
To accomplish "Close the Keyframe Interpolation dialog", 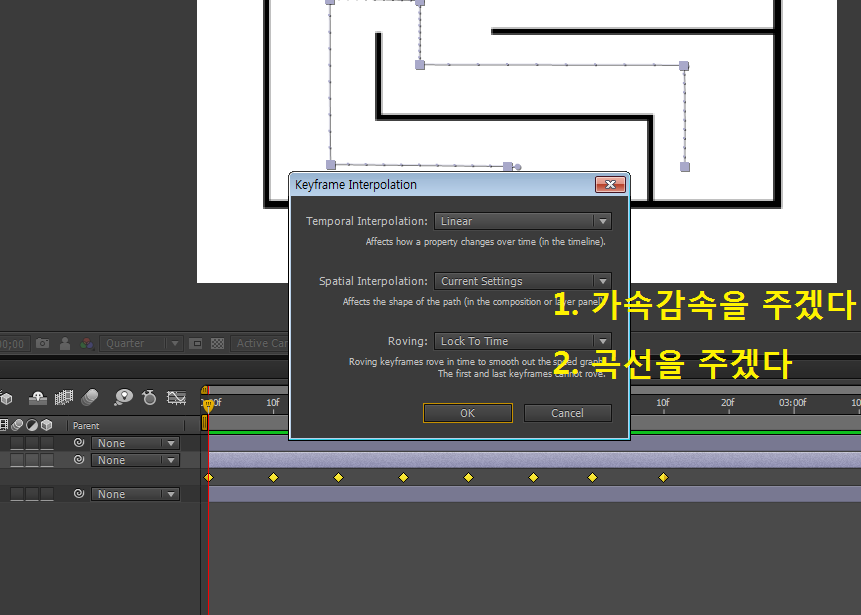I will [610, 184].
